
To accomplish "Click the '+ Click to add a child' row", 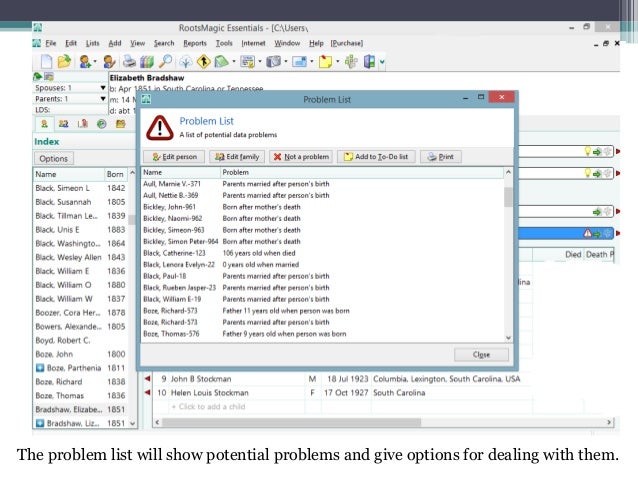I will (208, 407).
